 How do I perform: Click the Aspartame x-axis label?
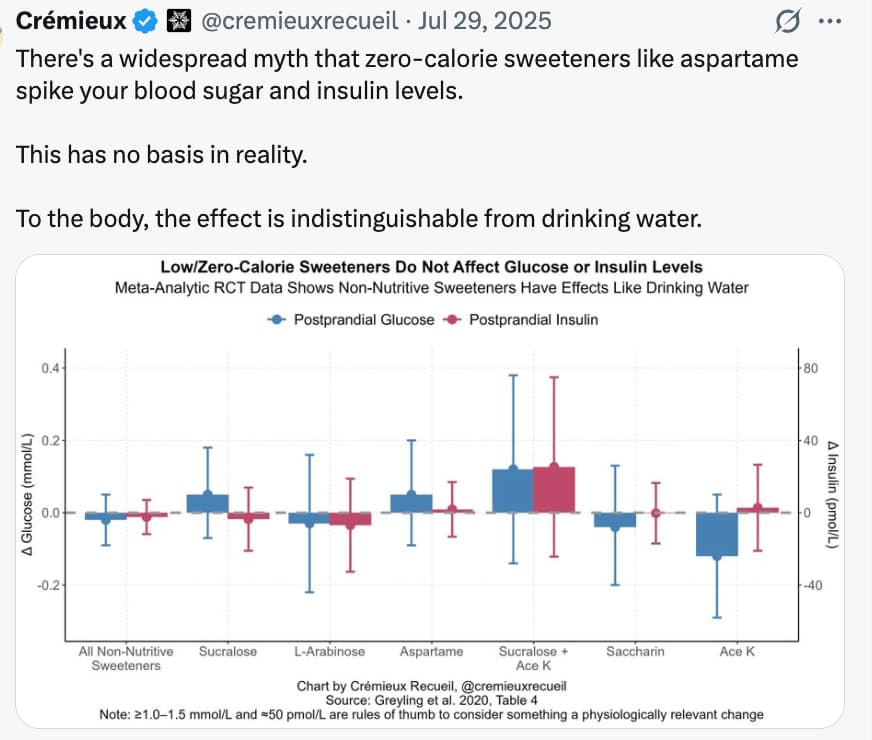coord(431,651)
